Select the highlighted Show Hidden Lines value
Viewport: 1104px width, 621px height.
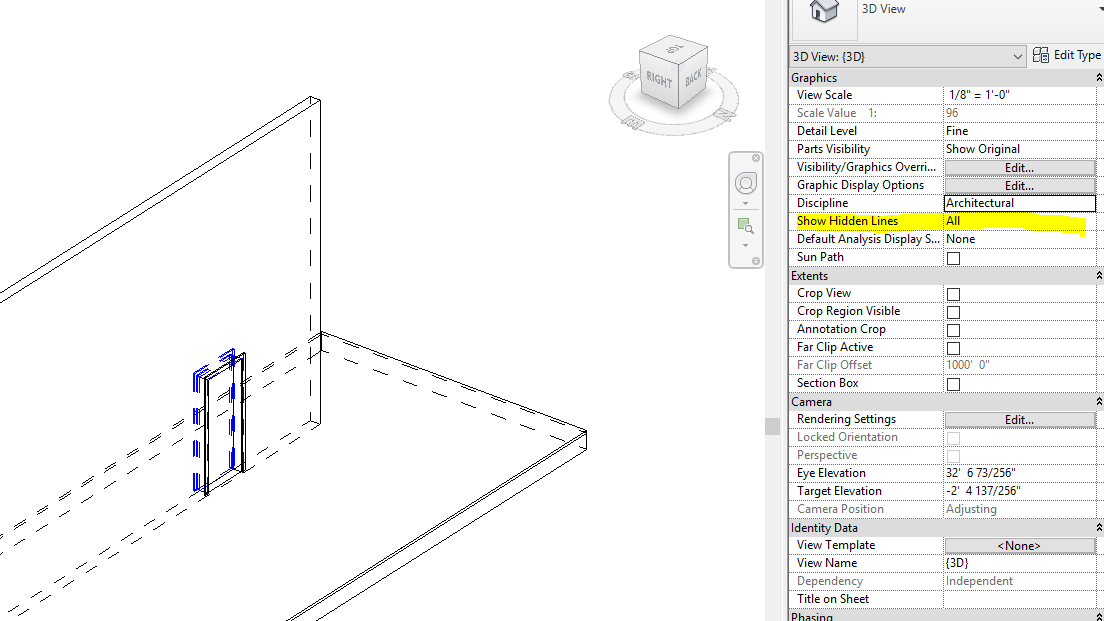click(x=1019, y=220)
